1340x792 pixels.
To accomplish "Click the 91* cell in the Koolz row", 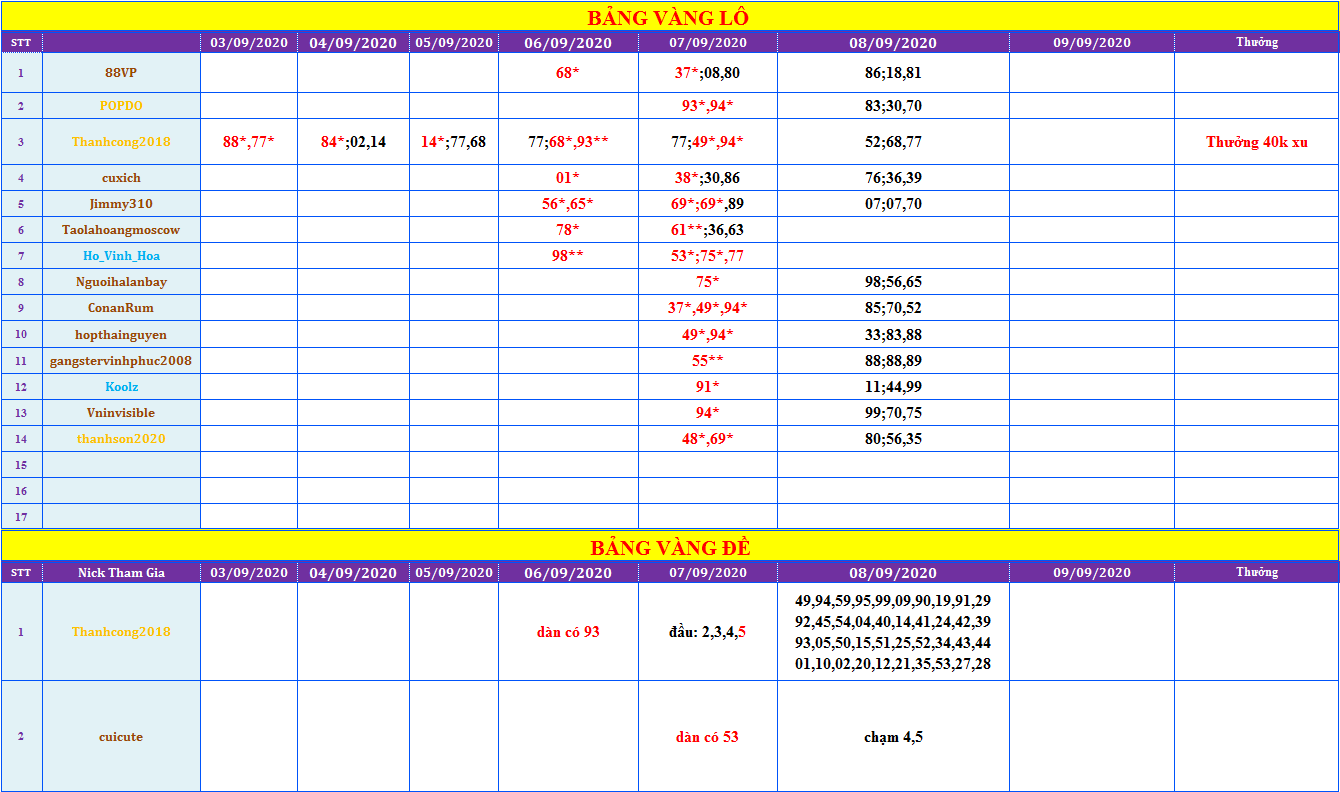I will [708, 386].
